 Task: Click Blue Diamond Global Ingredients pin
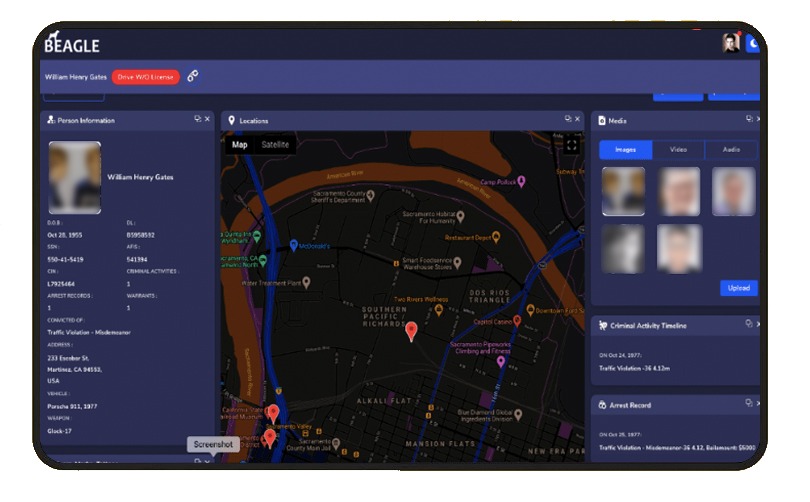point(518,414)
